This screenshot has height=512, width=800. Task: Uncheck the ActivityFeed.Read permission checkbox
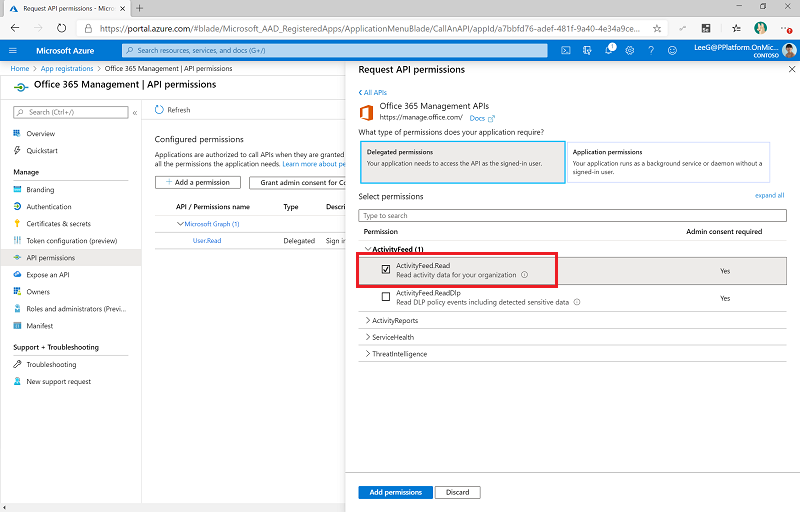click(386, 269)
